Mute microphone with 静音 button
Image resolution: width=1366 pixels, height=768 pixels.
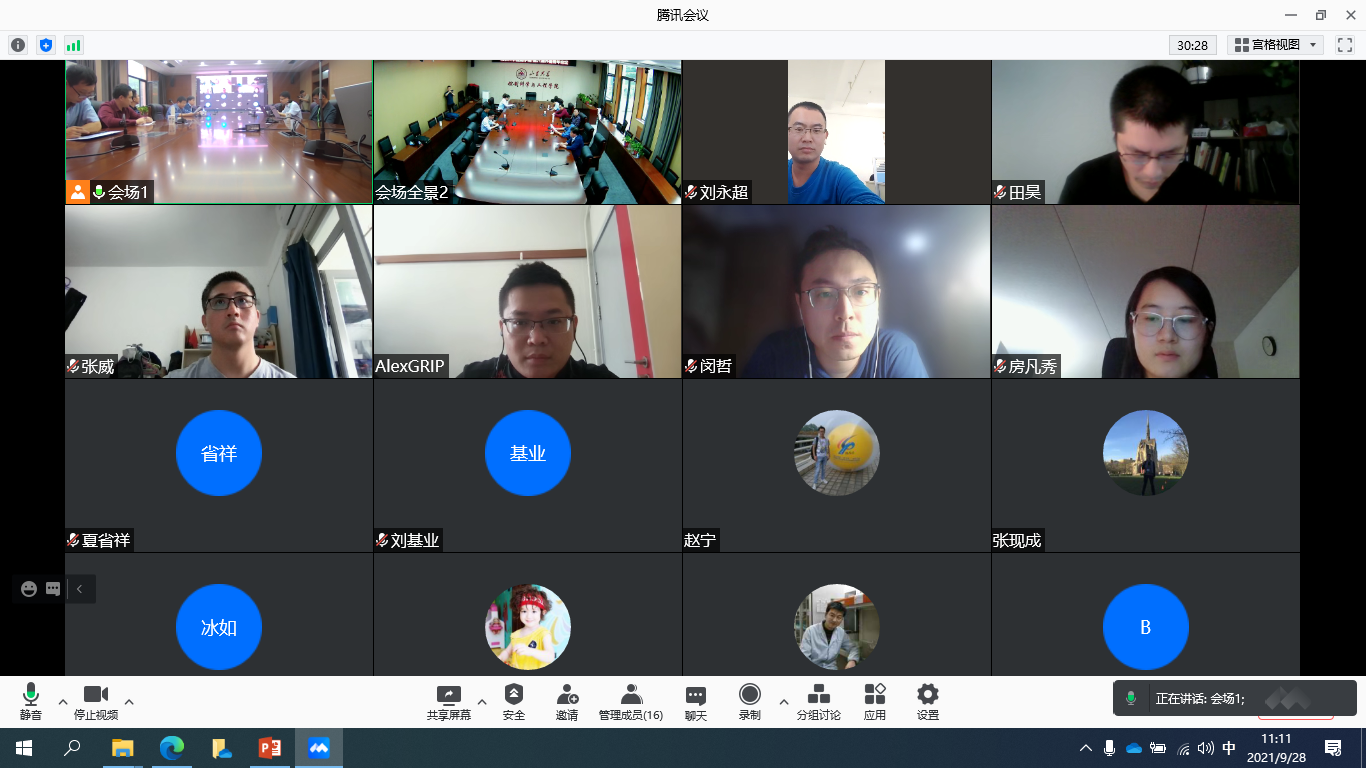tap(31, 702)
